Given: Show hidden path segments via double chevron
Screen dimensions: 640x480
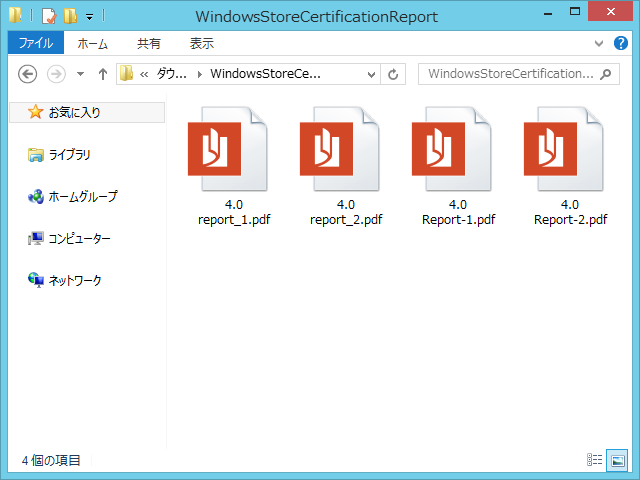Looking at the screenshot, I should pos(144,74).
